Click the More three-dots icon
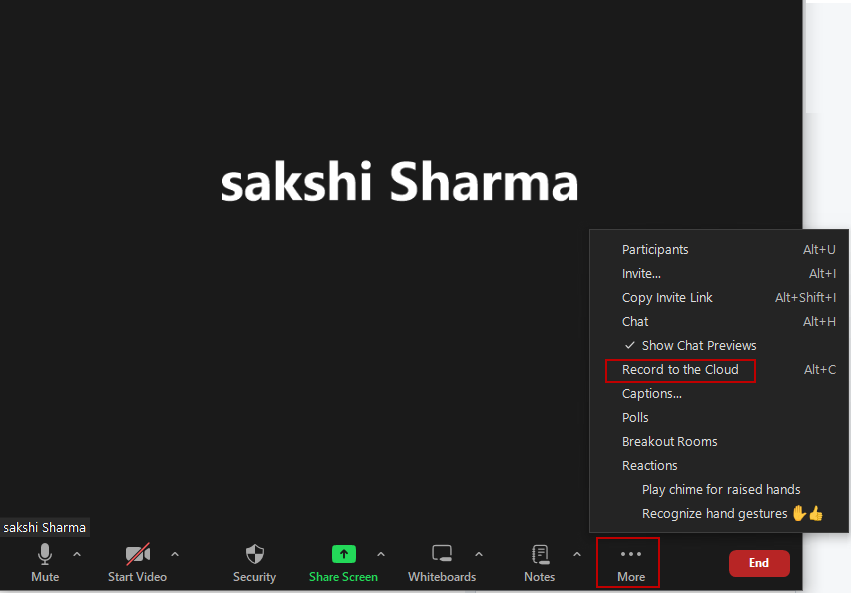 tap(631, 554)
